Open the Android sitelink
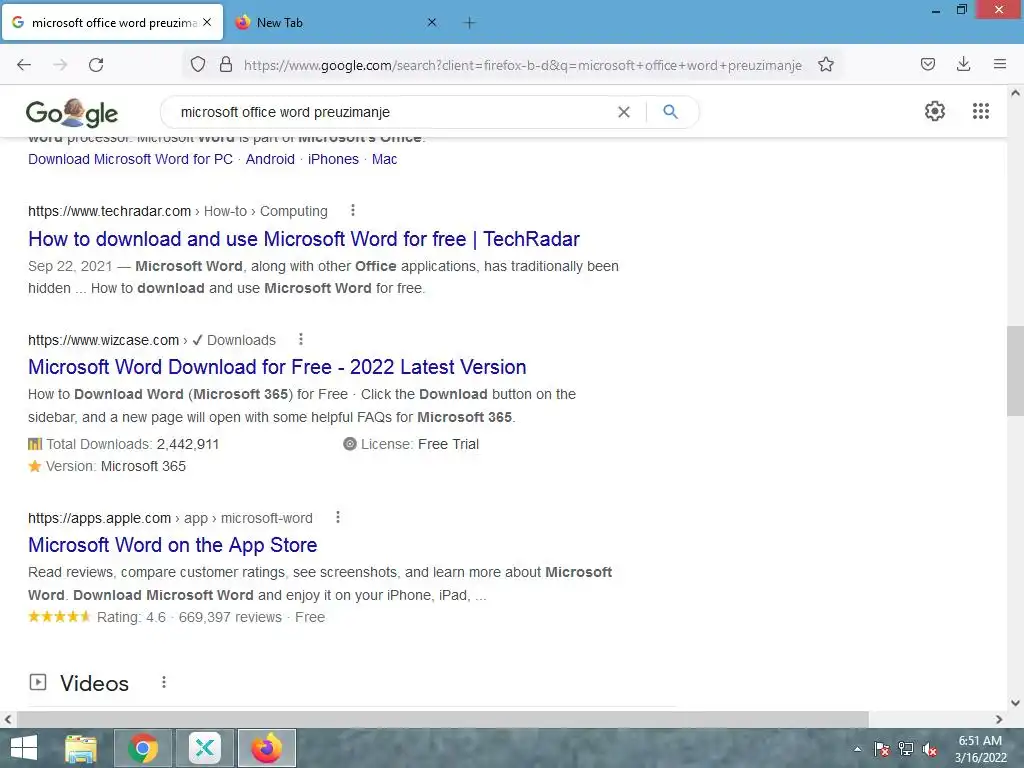The height and width of the screenshot is (768, 1024). (270, 159)
